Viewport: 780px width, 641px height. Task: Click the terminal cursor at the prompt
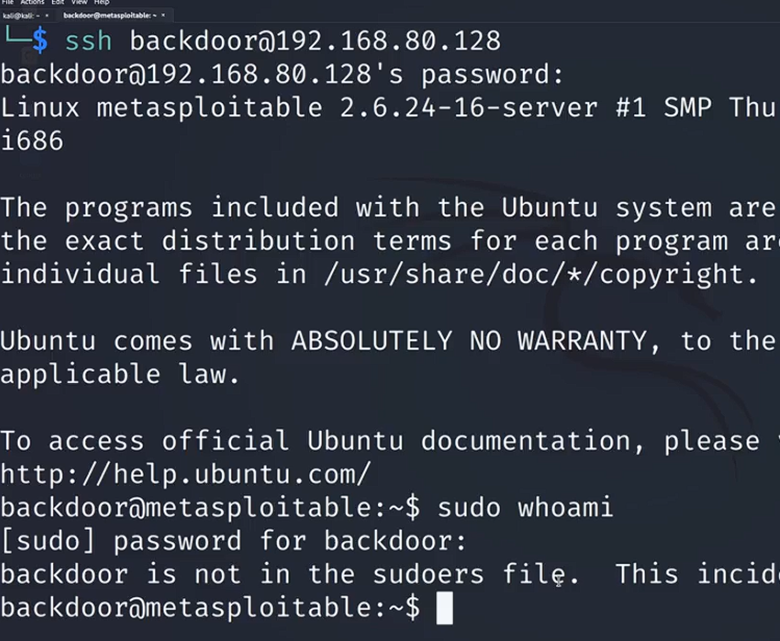[445, 607]
